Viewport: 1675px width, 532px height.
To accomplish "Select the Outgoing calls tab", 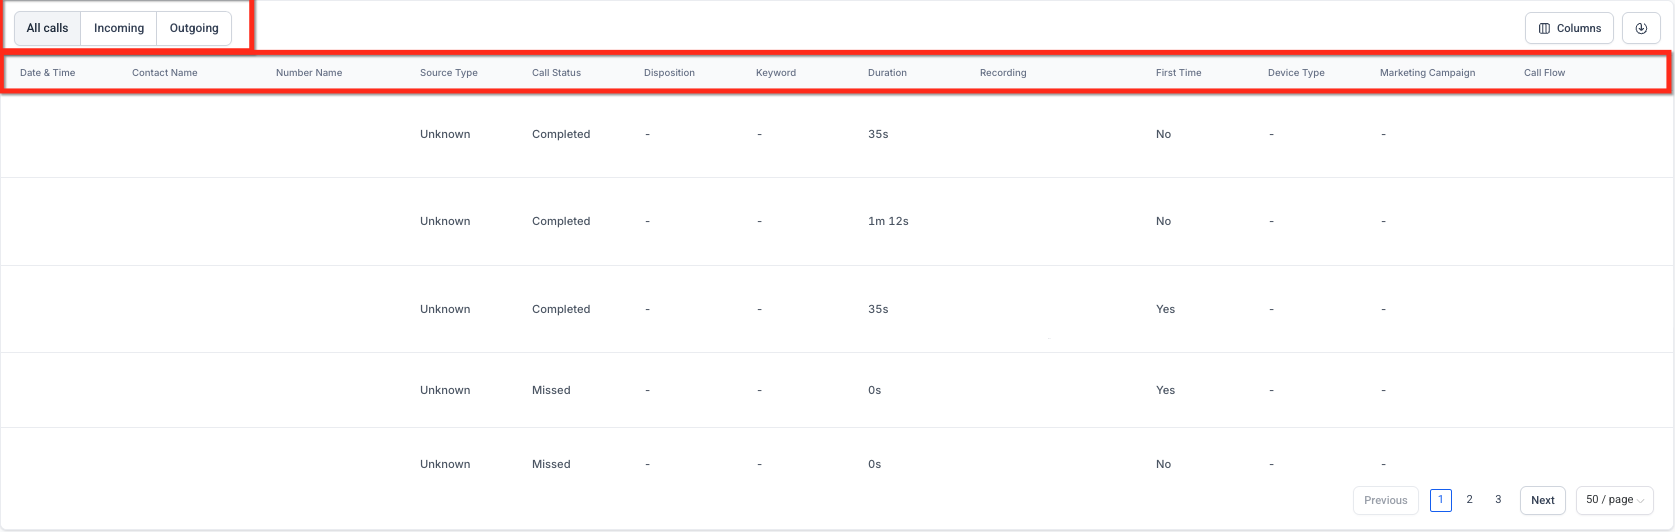I will coord(194,28).
